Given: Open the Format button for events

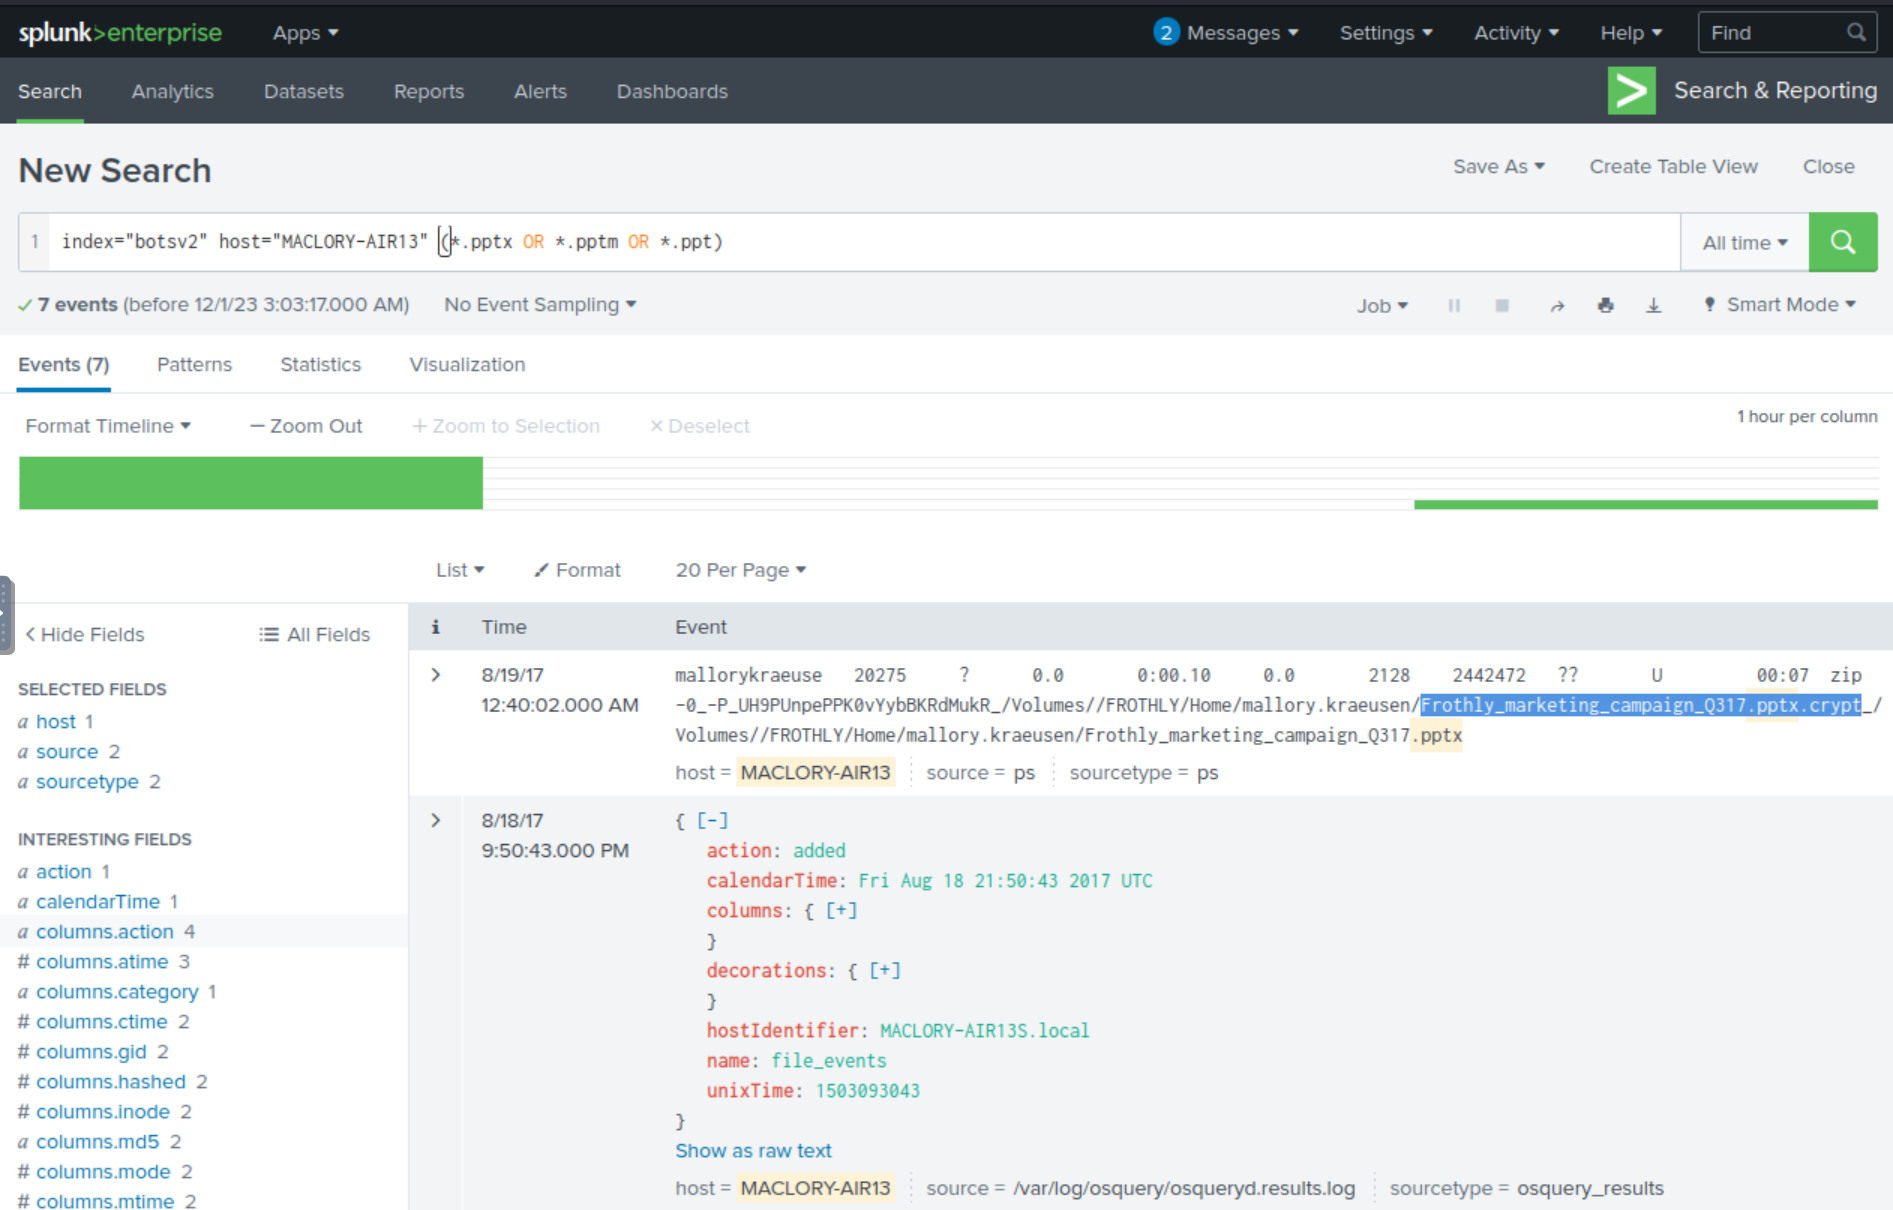Looking at the screenshot, I should pyautogui.click(x=577, y=570).
